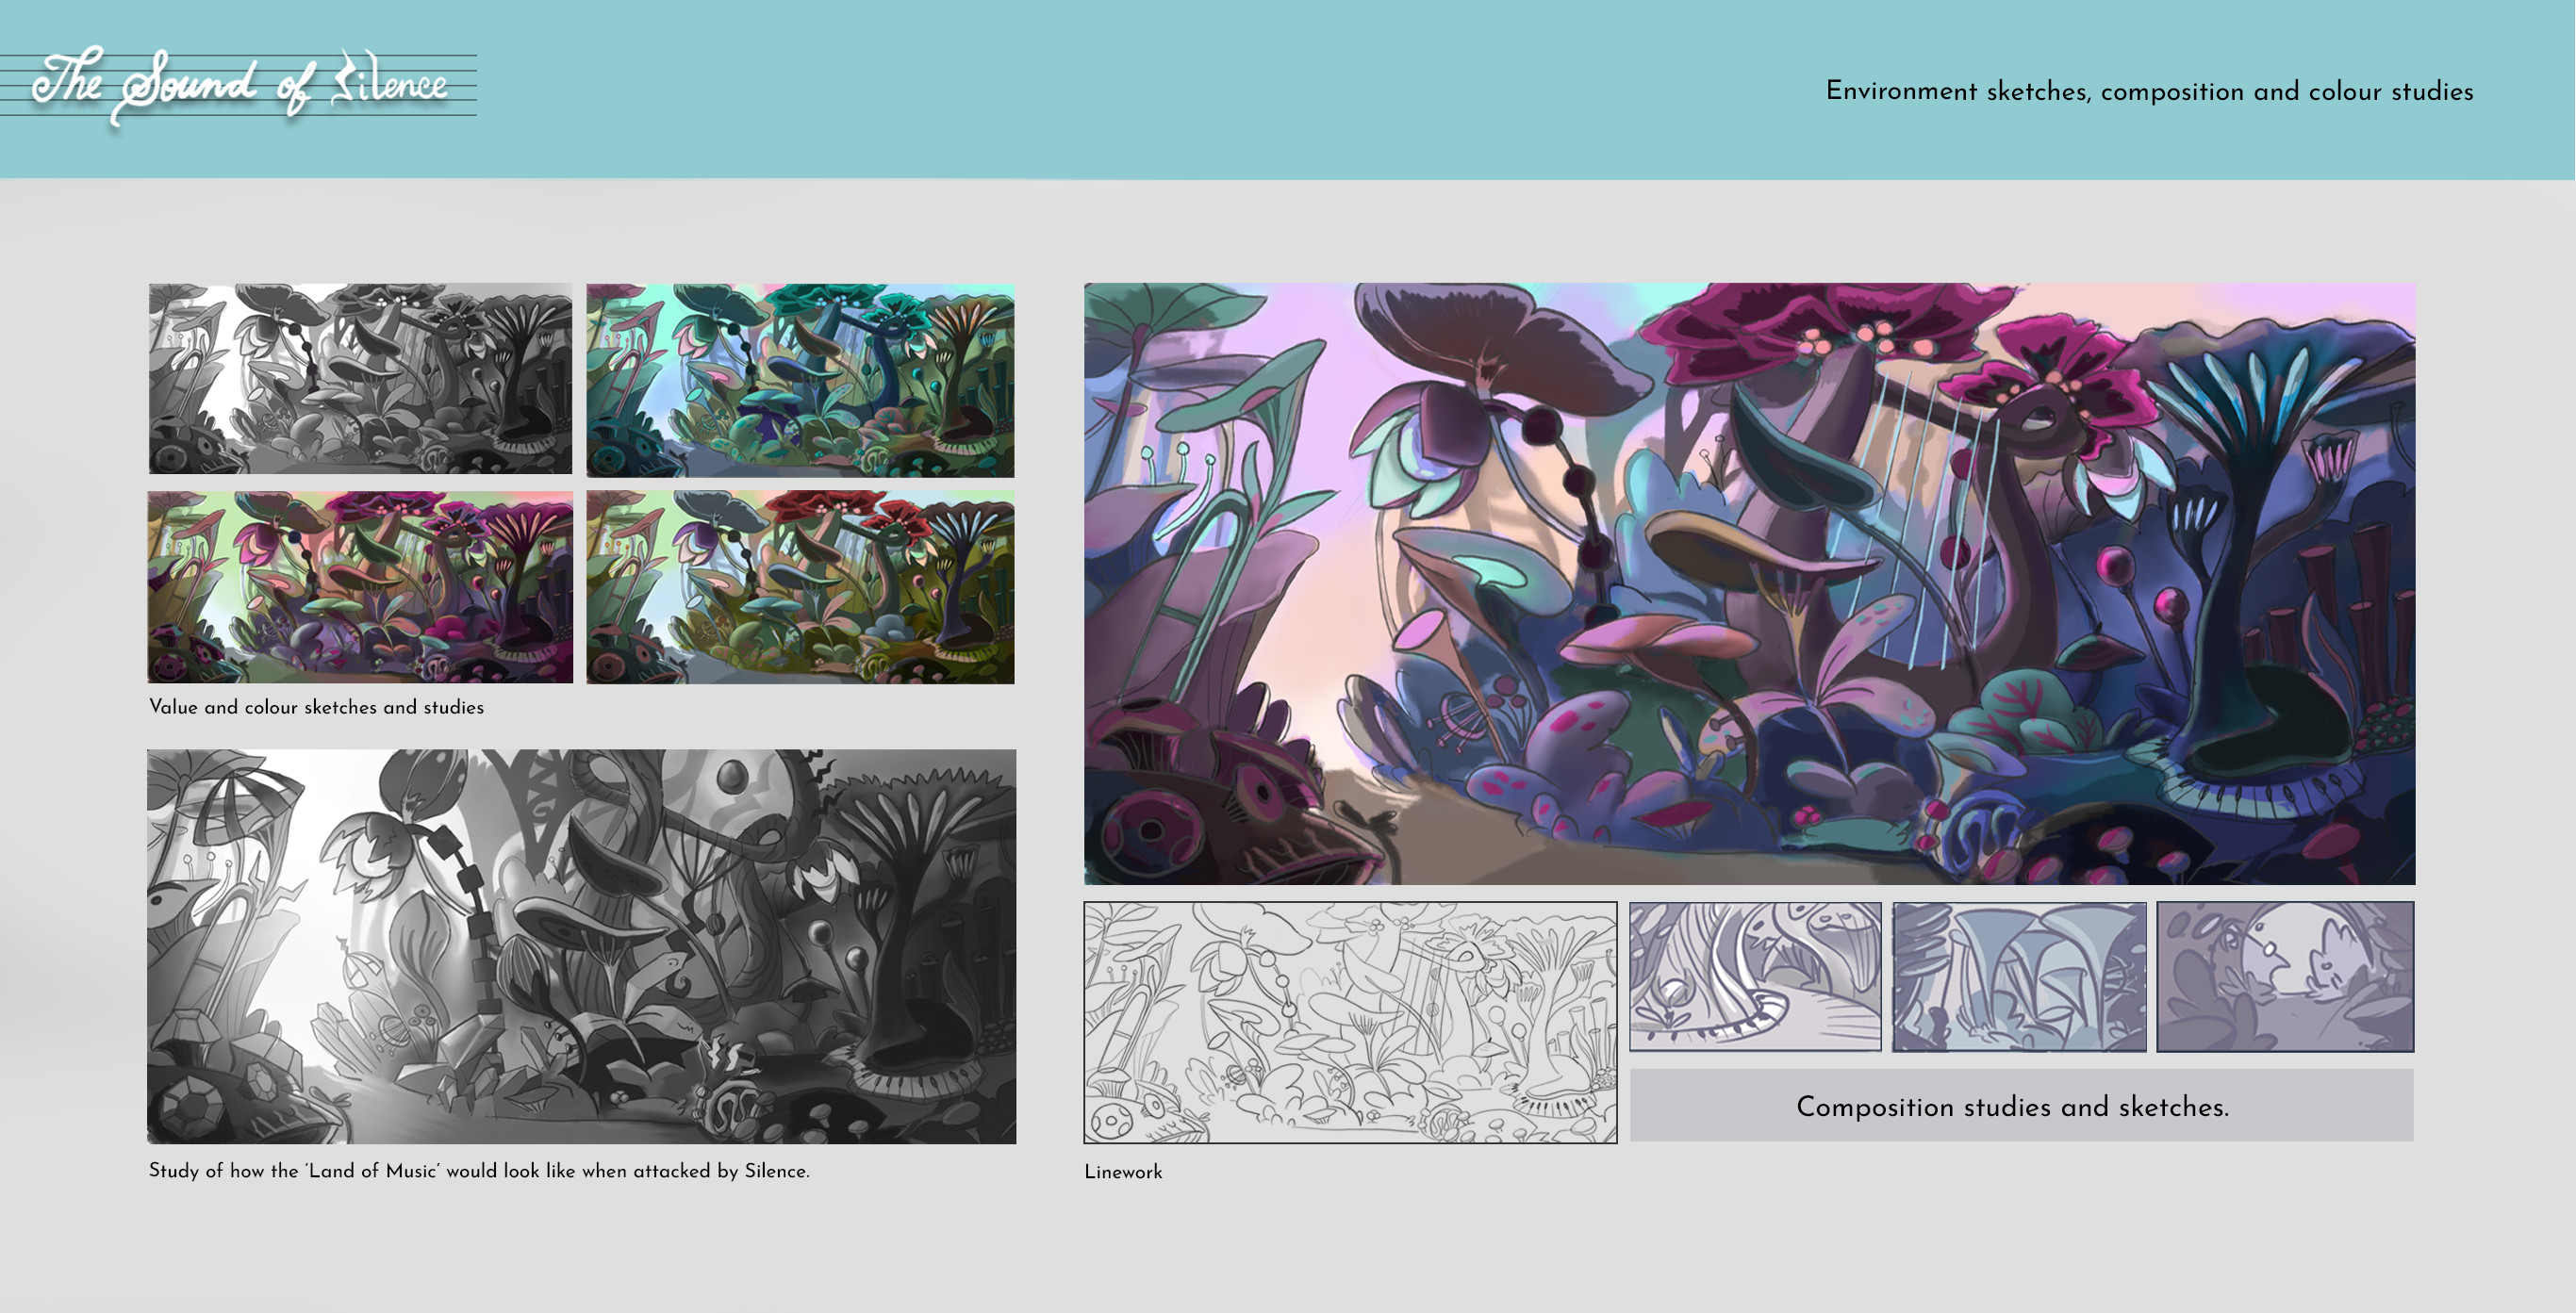Open the teal-blue colour study thumbnail
The width and height of the screenshot is (2576, 1313).
tap(800, 380)
